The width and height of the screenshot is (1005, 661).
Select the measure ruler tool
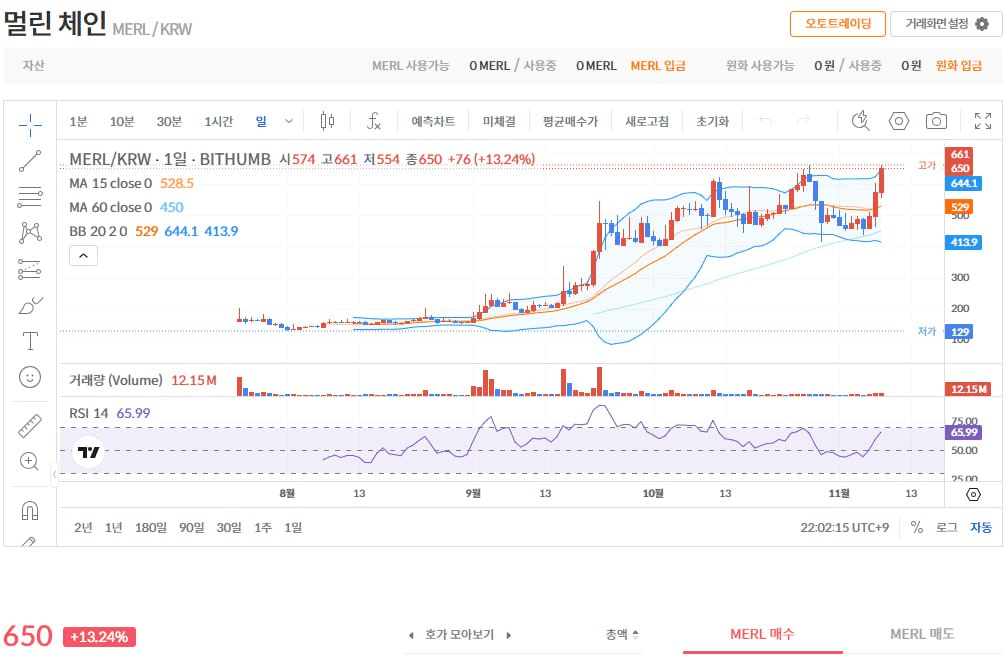tap(30, 425)
